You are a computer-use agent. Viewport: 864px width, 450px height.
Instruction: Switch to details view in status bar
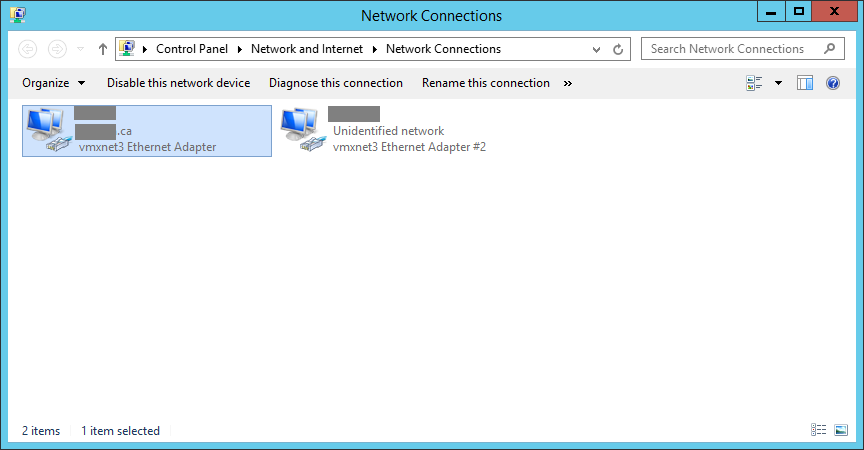[817, 430]
